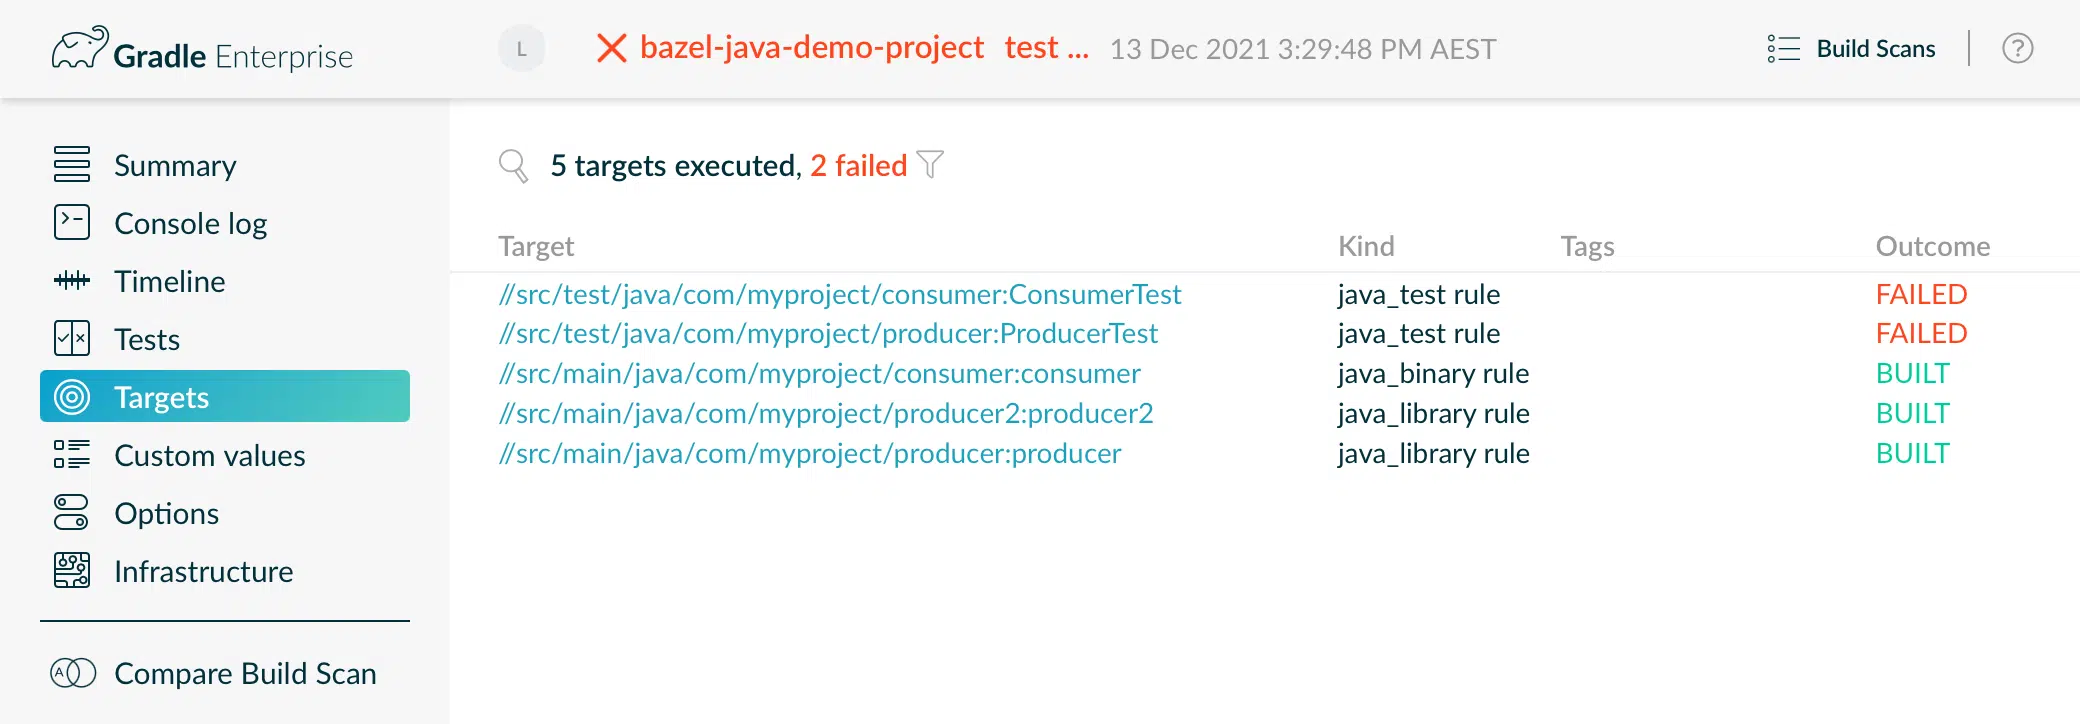Navigate to the Infrastructure page
The height and width of the screenshot is (724, 2080).
(x=203, y=571)
